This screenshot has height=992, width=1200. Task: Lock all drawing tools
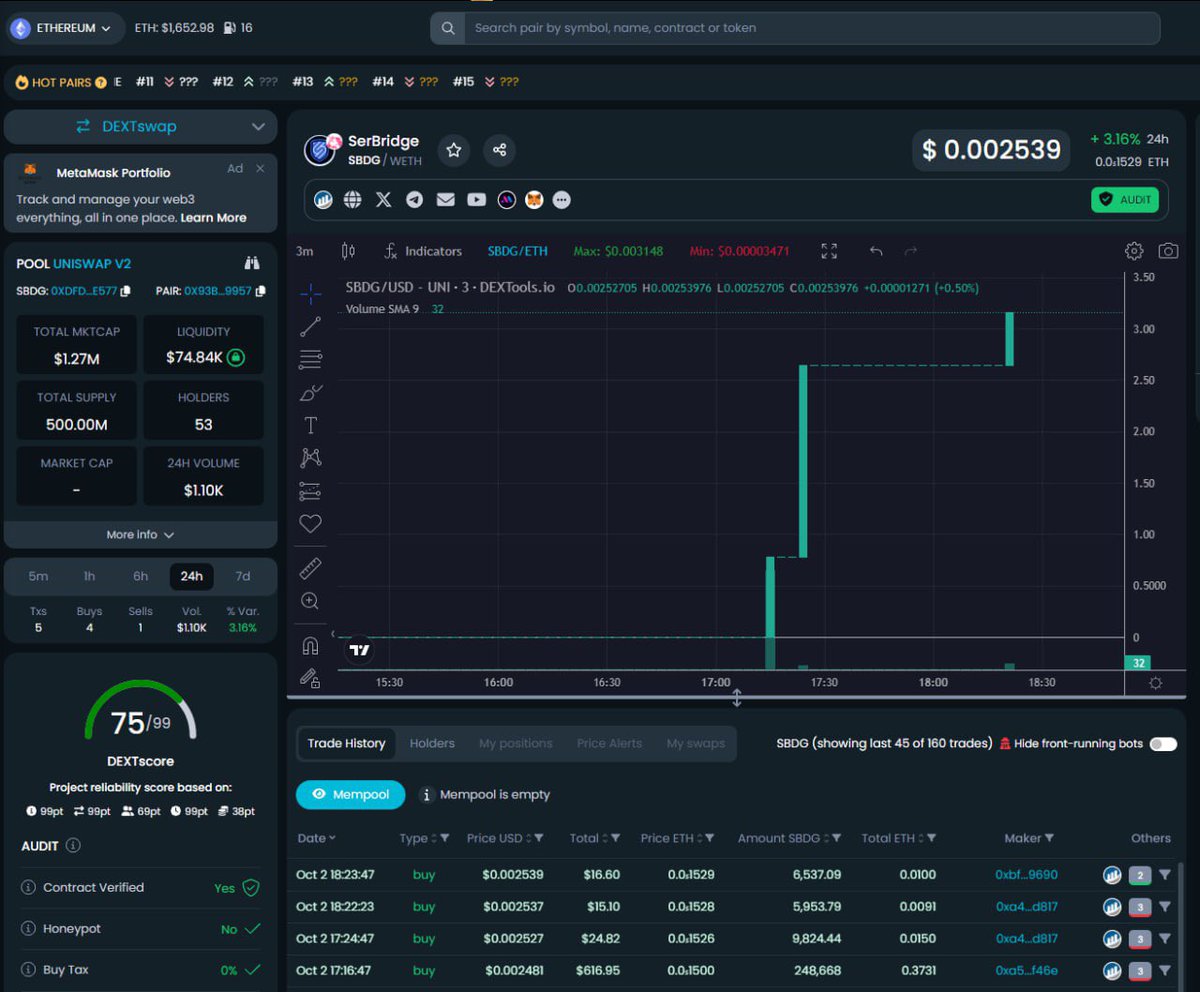(x=311, y=678)
